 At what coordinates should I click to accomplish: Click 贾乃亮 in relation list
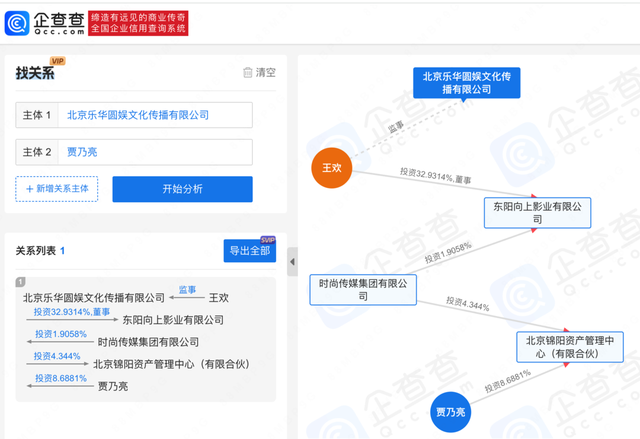point(113,386)
